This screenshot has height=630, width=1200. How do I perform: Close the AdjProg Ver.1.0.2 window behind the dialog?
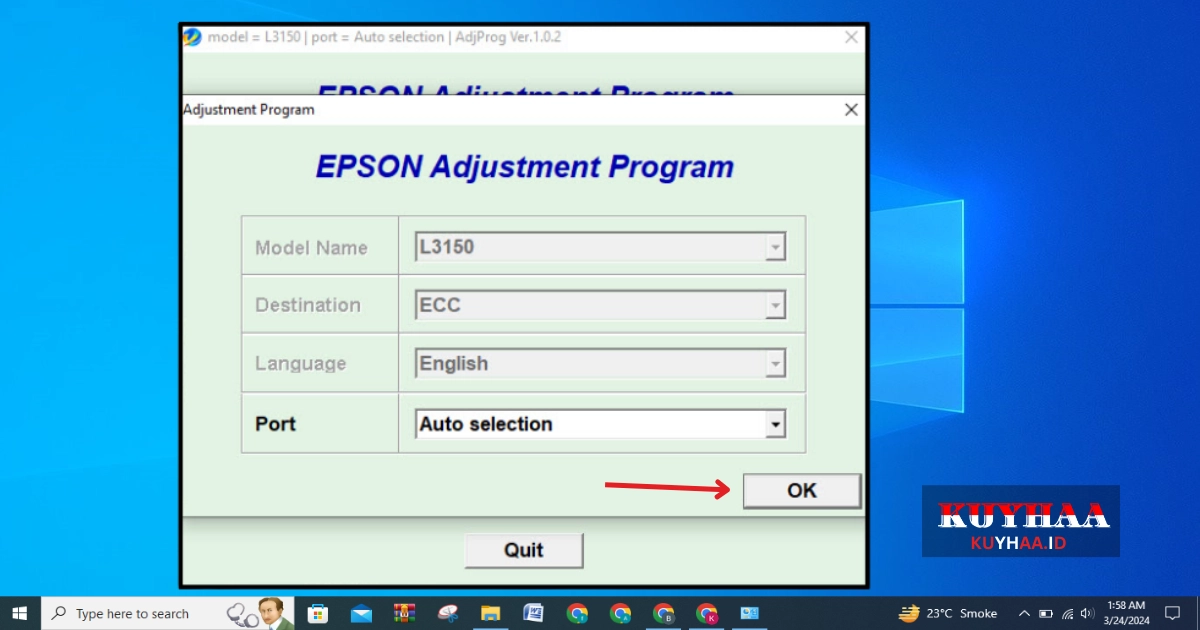click(x=851, y=37)
